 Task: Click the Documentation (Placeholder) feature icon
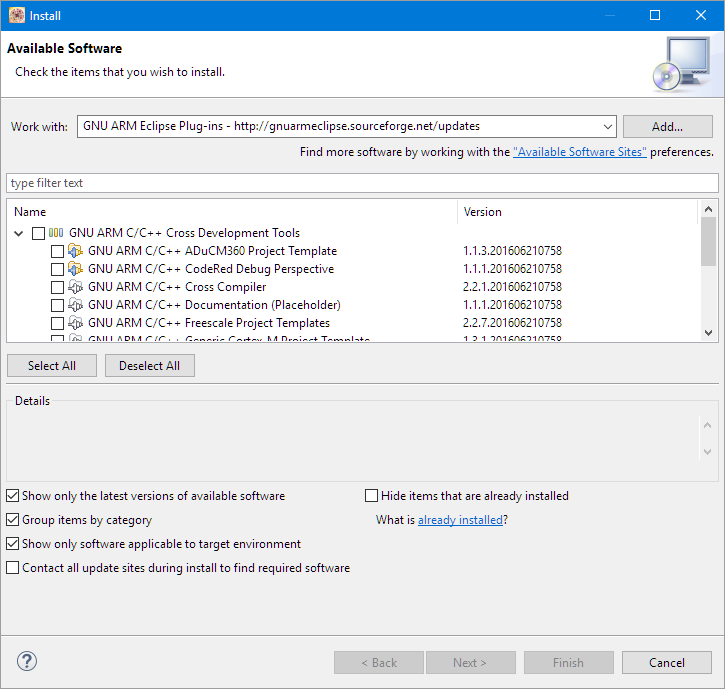click(x=75, y=305)
